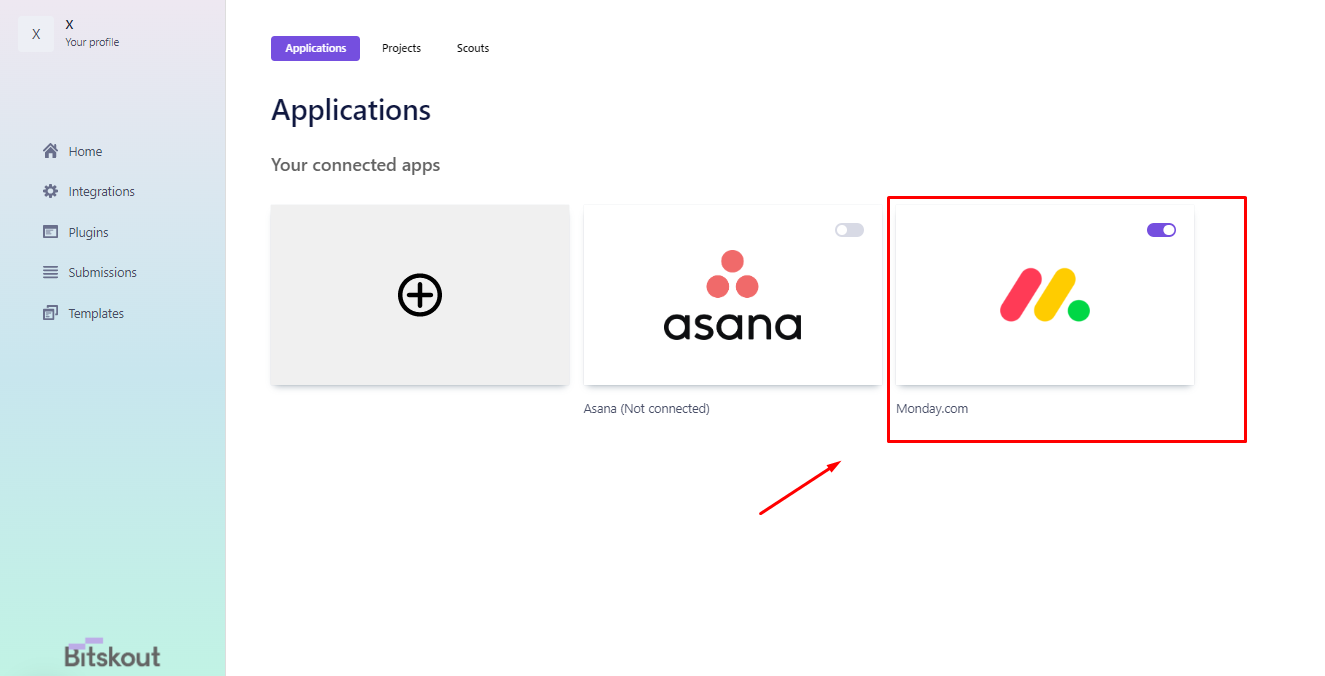Switch to the Projects tab

[x=401, y=48]
